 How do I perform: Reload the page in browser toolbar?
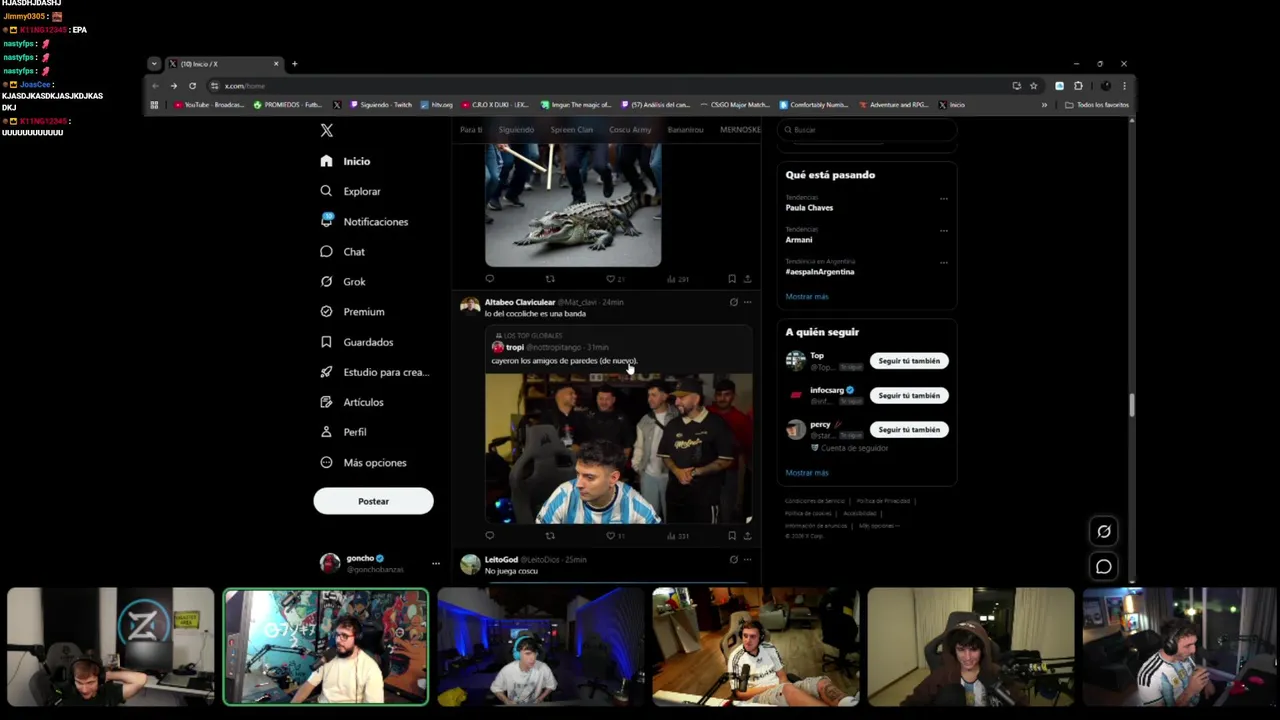[x=192, y=86]
